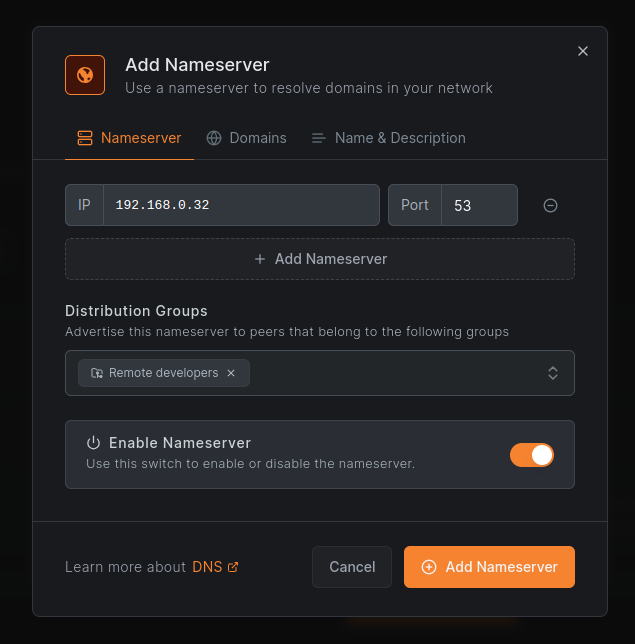This screenshot has width=635, height=644.
Task: Switch to the Domains tab
Action: pos(247,138)
